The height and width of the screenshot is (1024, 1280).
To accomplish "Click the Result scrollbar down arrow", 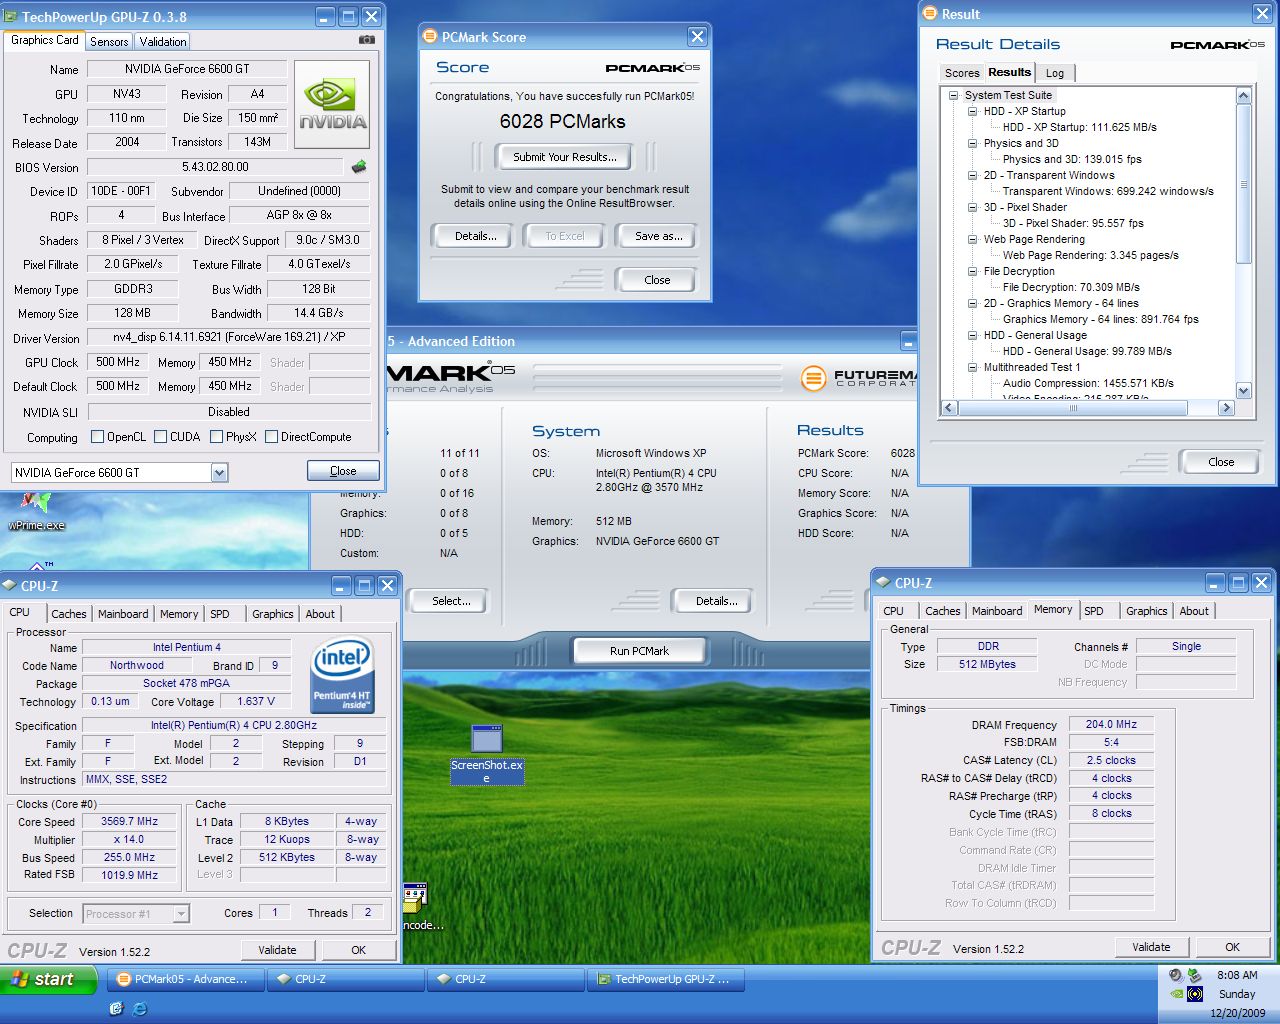I will [1244, 391].
